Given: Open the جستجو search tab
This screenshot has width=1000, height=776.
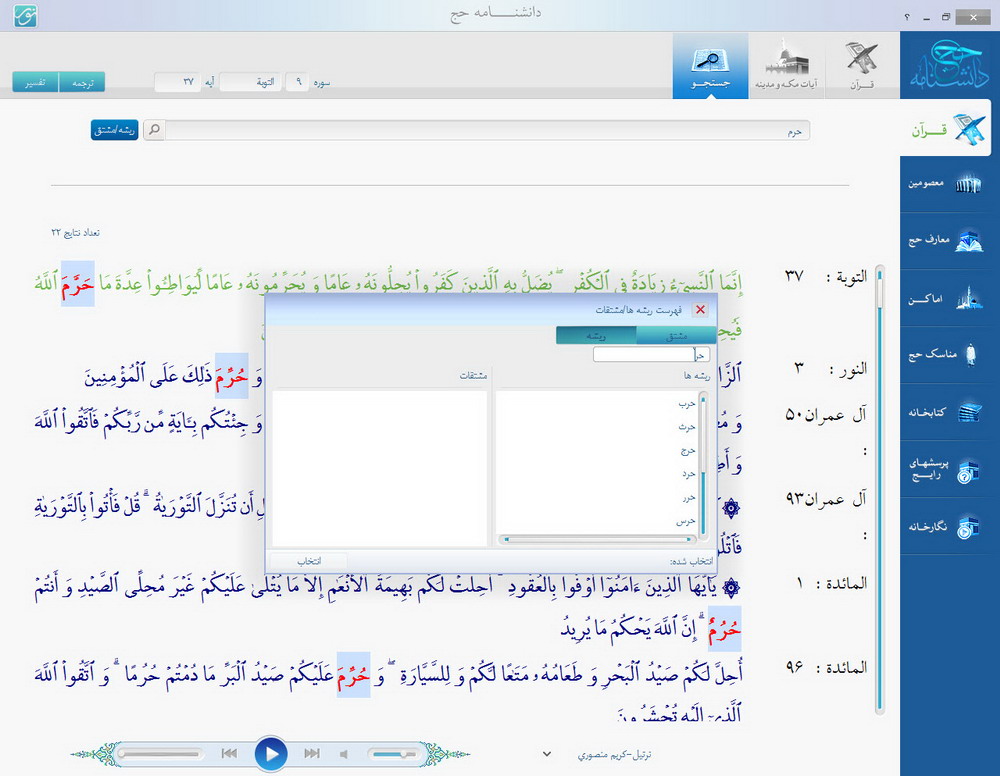Looking at the screenshot, I should coord(710,66).
